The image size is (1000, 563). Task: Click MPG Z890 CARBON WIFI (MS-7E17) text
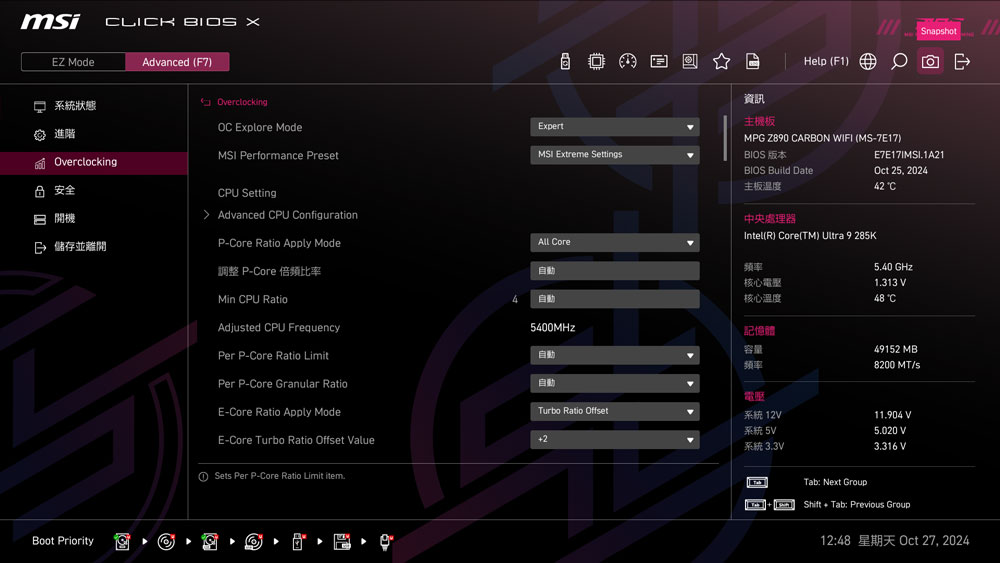822,138
